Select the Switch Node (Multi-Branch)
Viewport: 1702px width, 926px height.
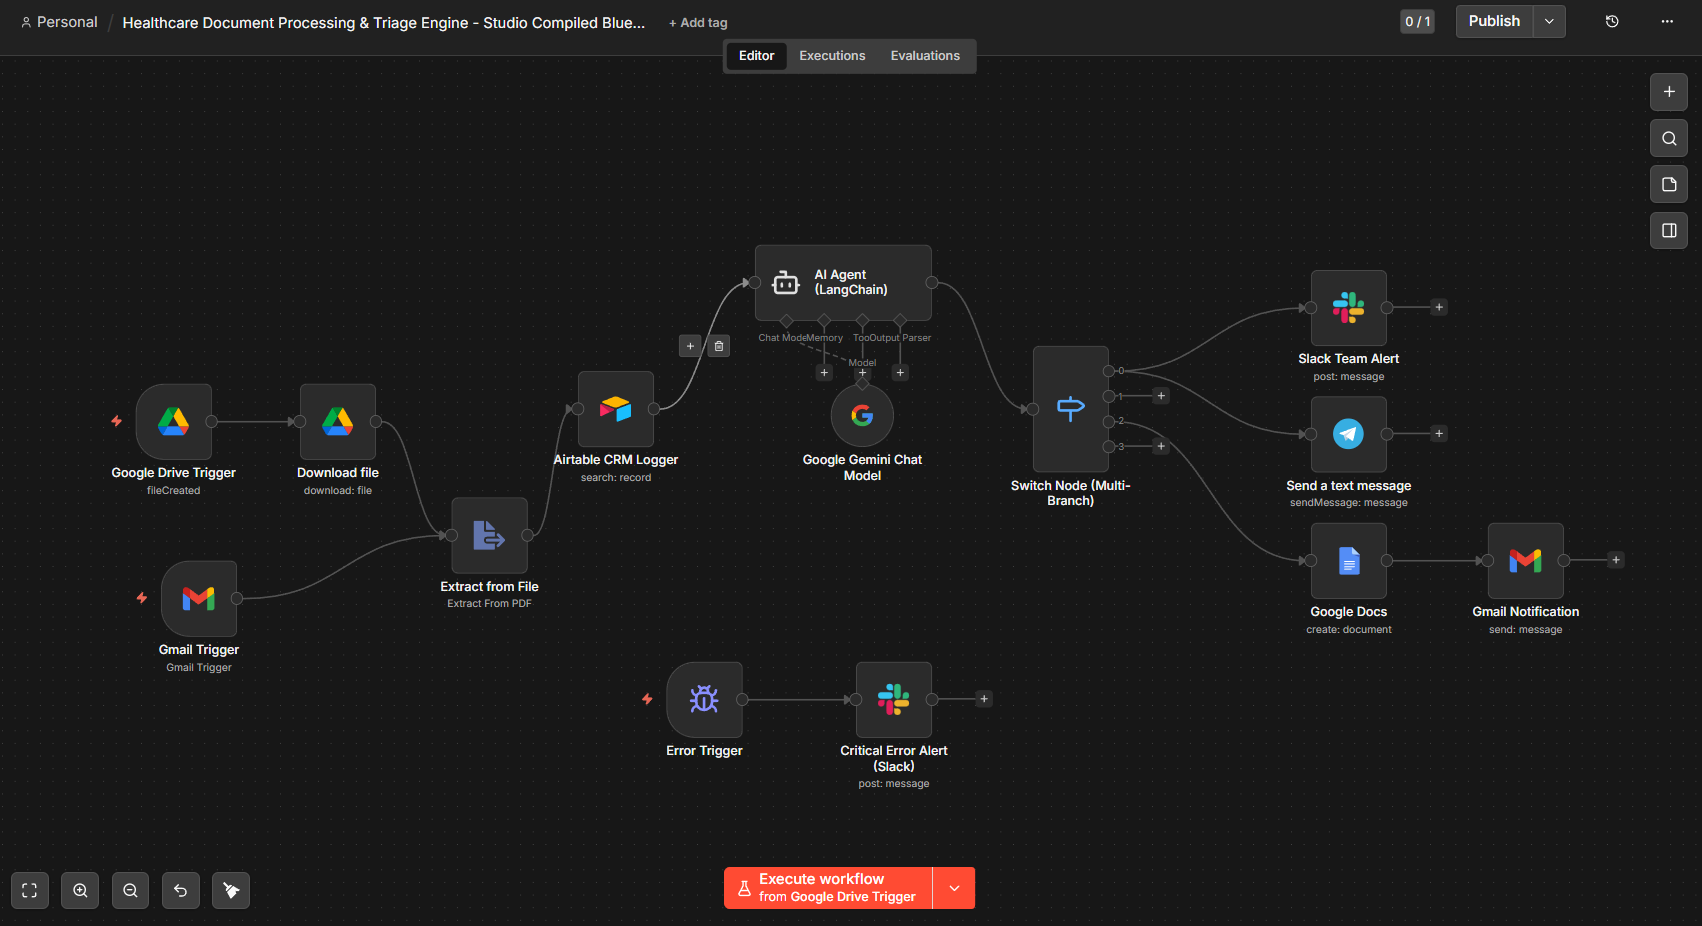click(1071, 409)
